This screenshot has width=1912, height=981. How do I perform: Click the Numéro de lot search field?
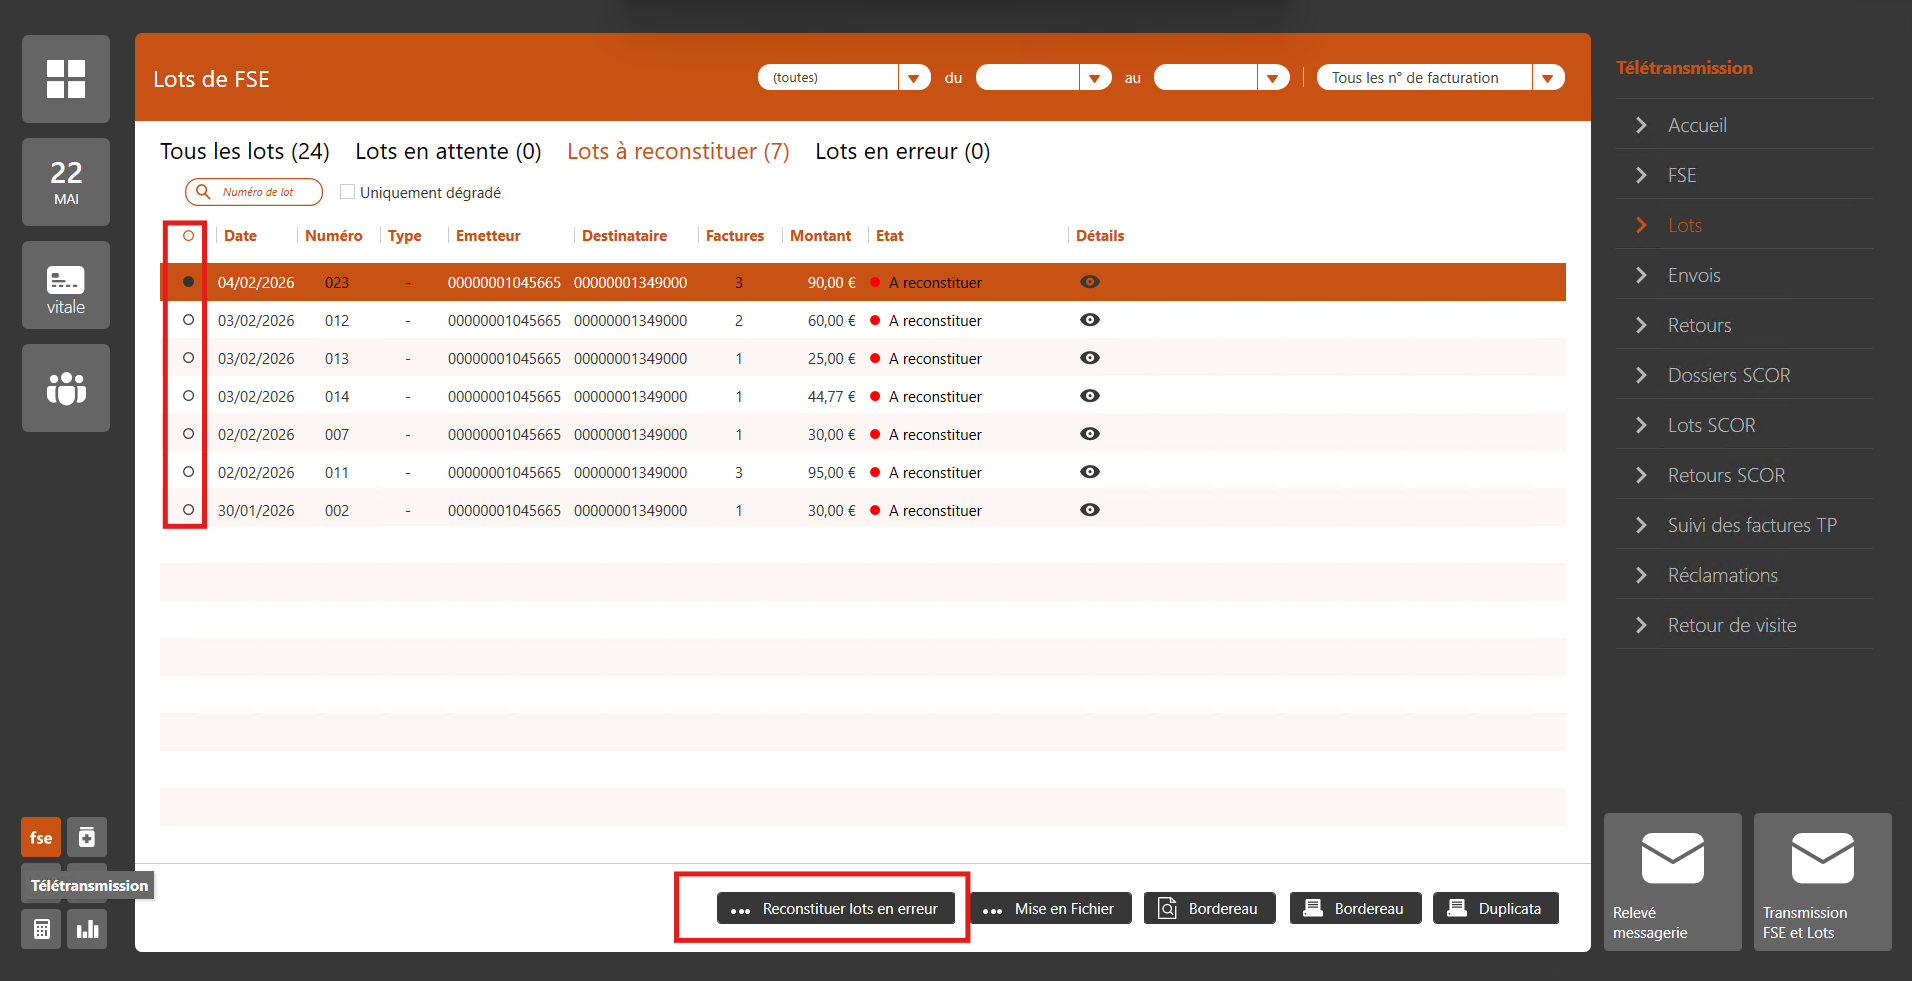254,191
